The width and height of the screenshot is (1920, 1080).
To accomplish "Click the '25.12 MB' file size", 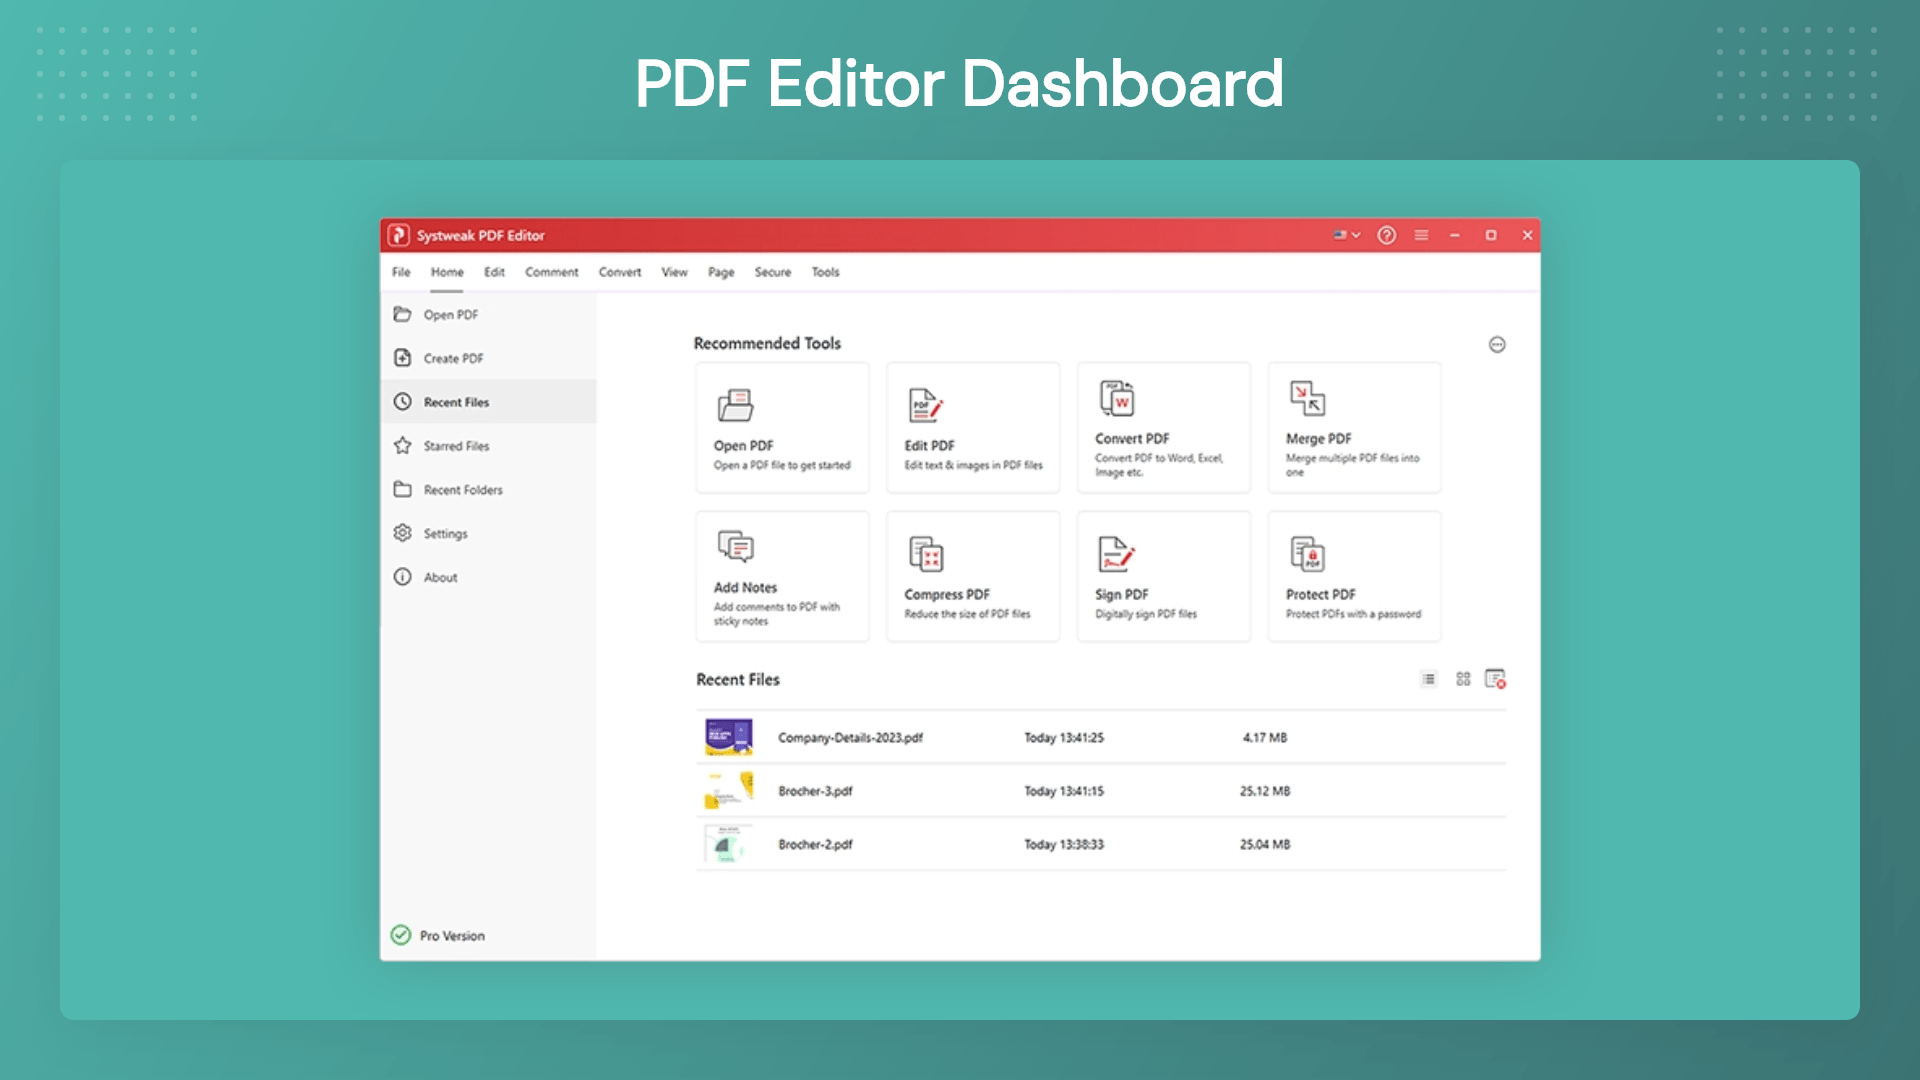I will tap(1265, 791).
